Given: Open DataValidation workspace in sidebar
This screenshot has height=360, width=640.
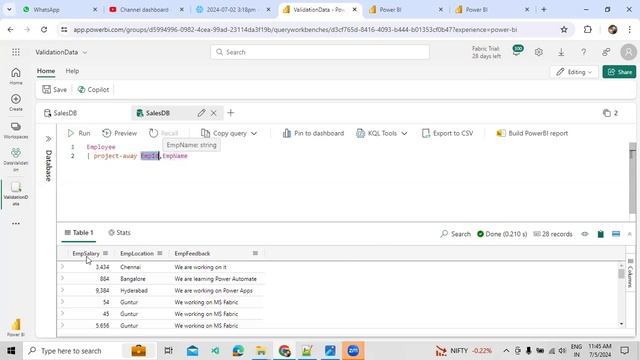Looking at the screenshot, I should pos(16,159).
